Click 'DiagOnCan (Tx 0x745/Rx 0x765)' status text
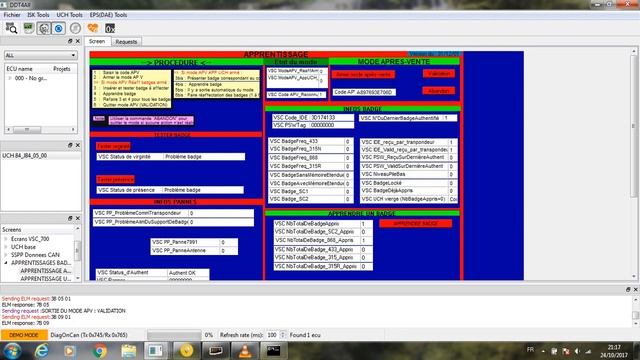 (89, 335)
